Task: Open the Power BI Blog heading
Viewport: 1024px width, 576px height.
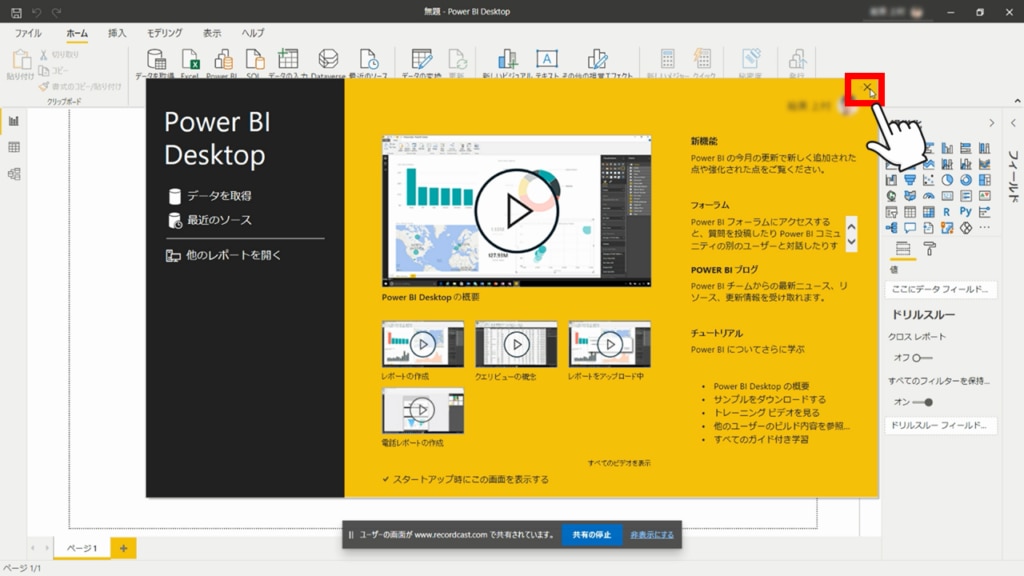Action: [x=724, y=270]
